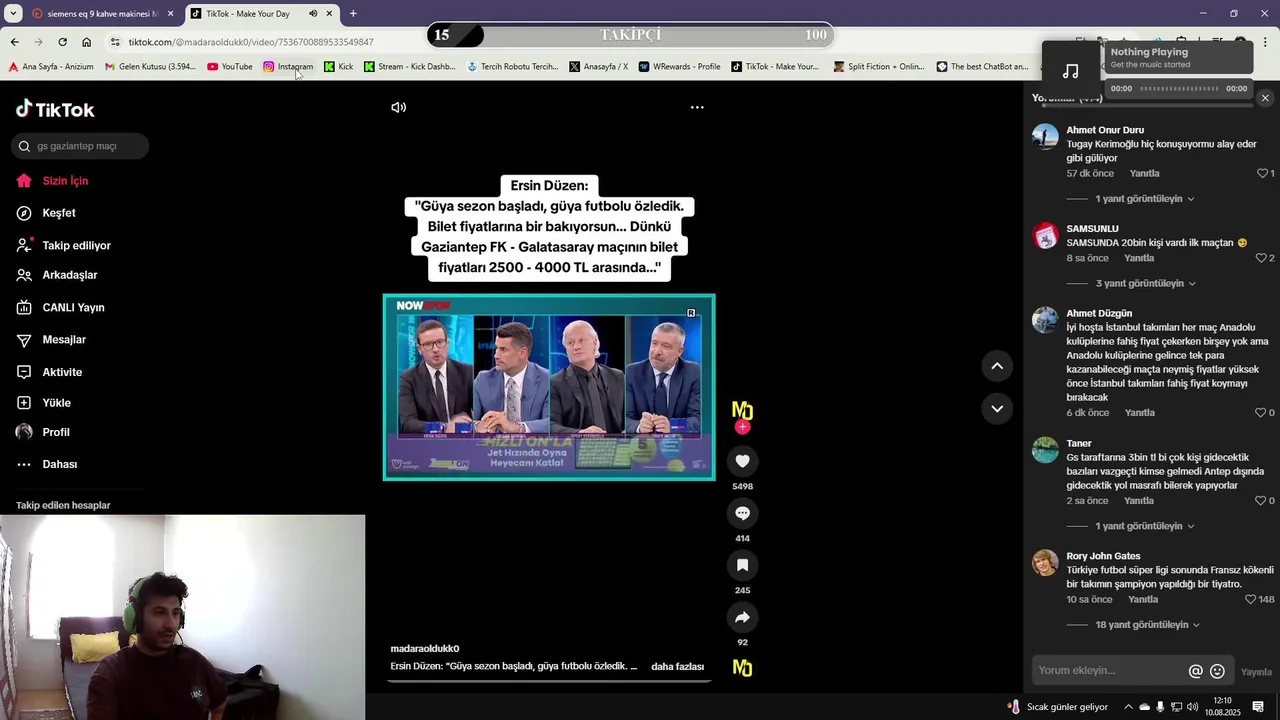
Task: Follow the creator with the red plus badge
Action: (742, 427)
